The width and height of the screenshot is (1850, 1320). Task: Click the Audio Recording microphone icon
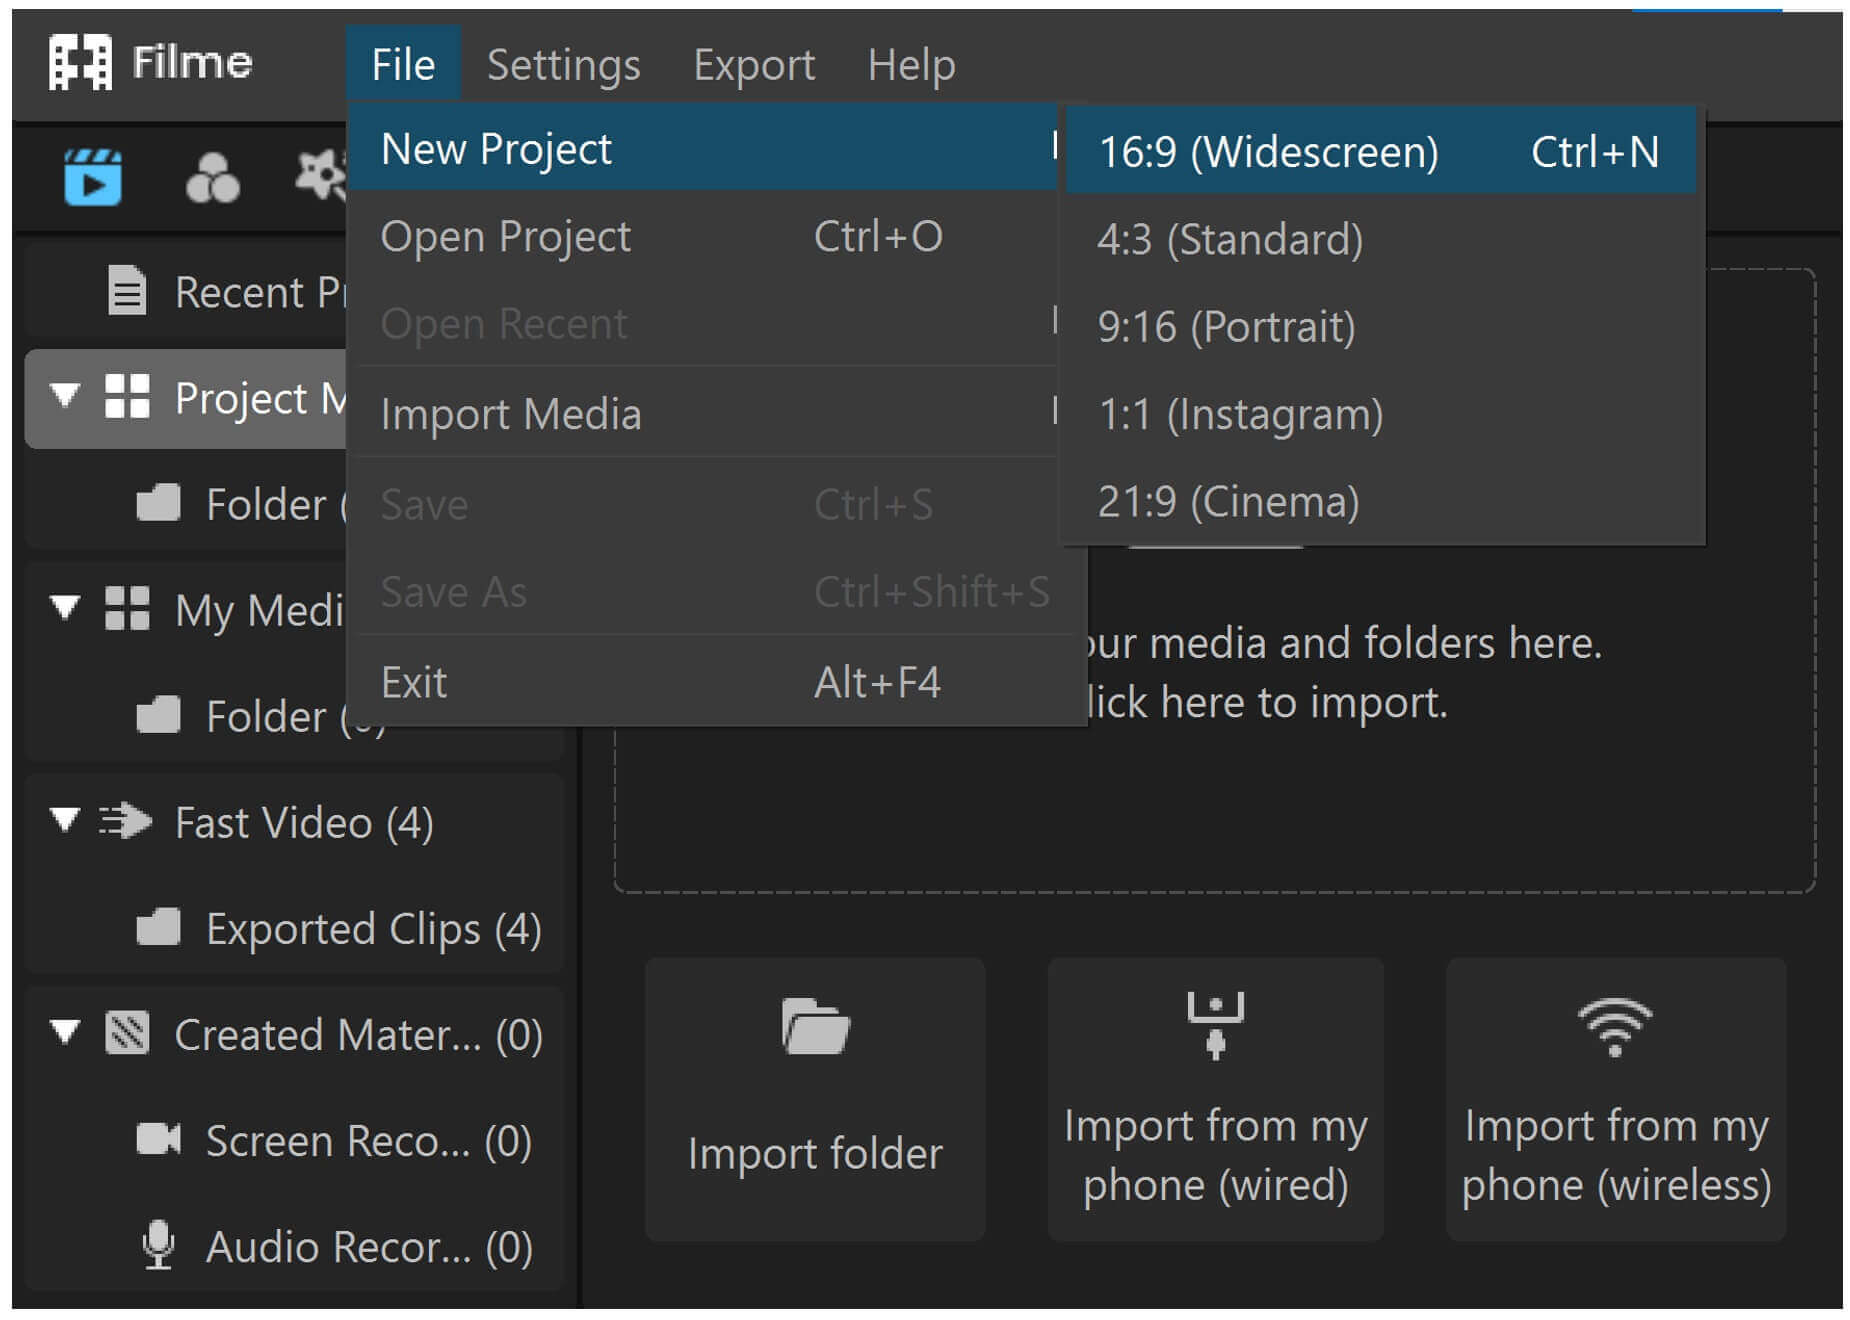coord(158,1245)
